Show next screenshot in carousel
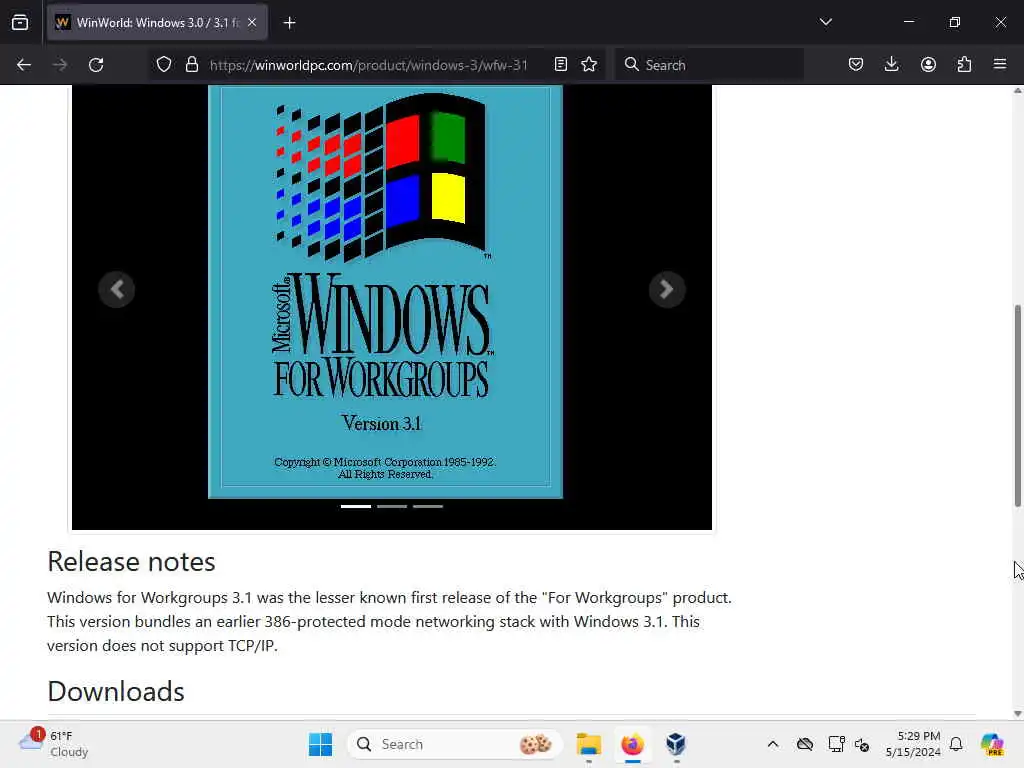Screen dimensions: 1024x768 [667, 289]
